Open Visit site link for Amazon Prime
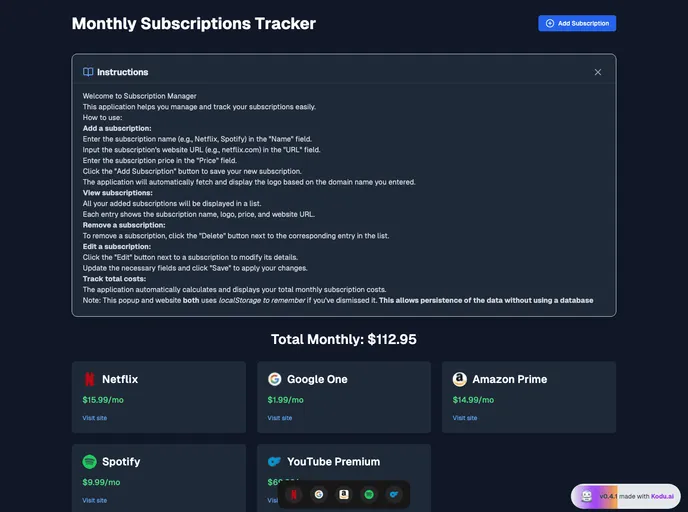The image size is (688, 512). (x=464, y=418)
